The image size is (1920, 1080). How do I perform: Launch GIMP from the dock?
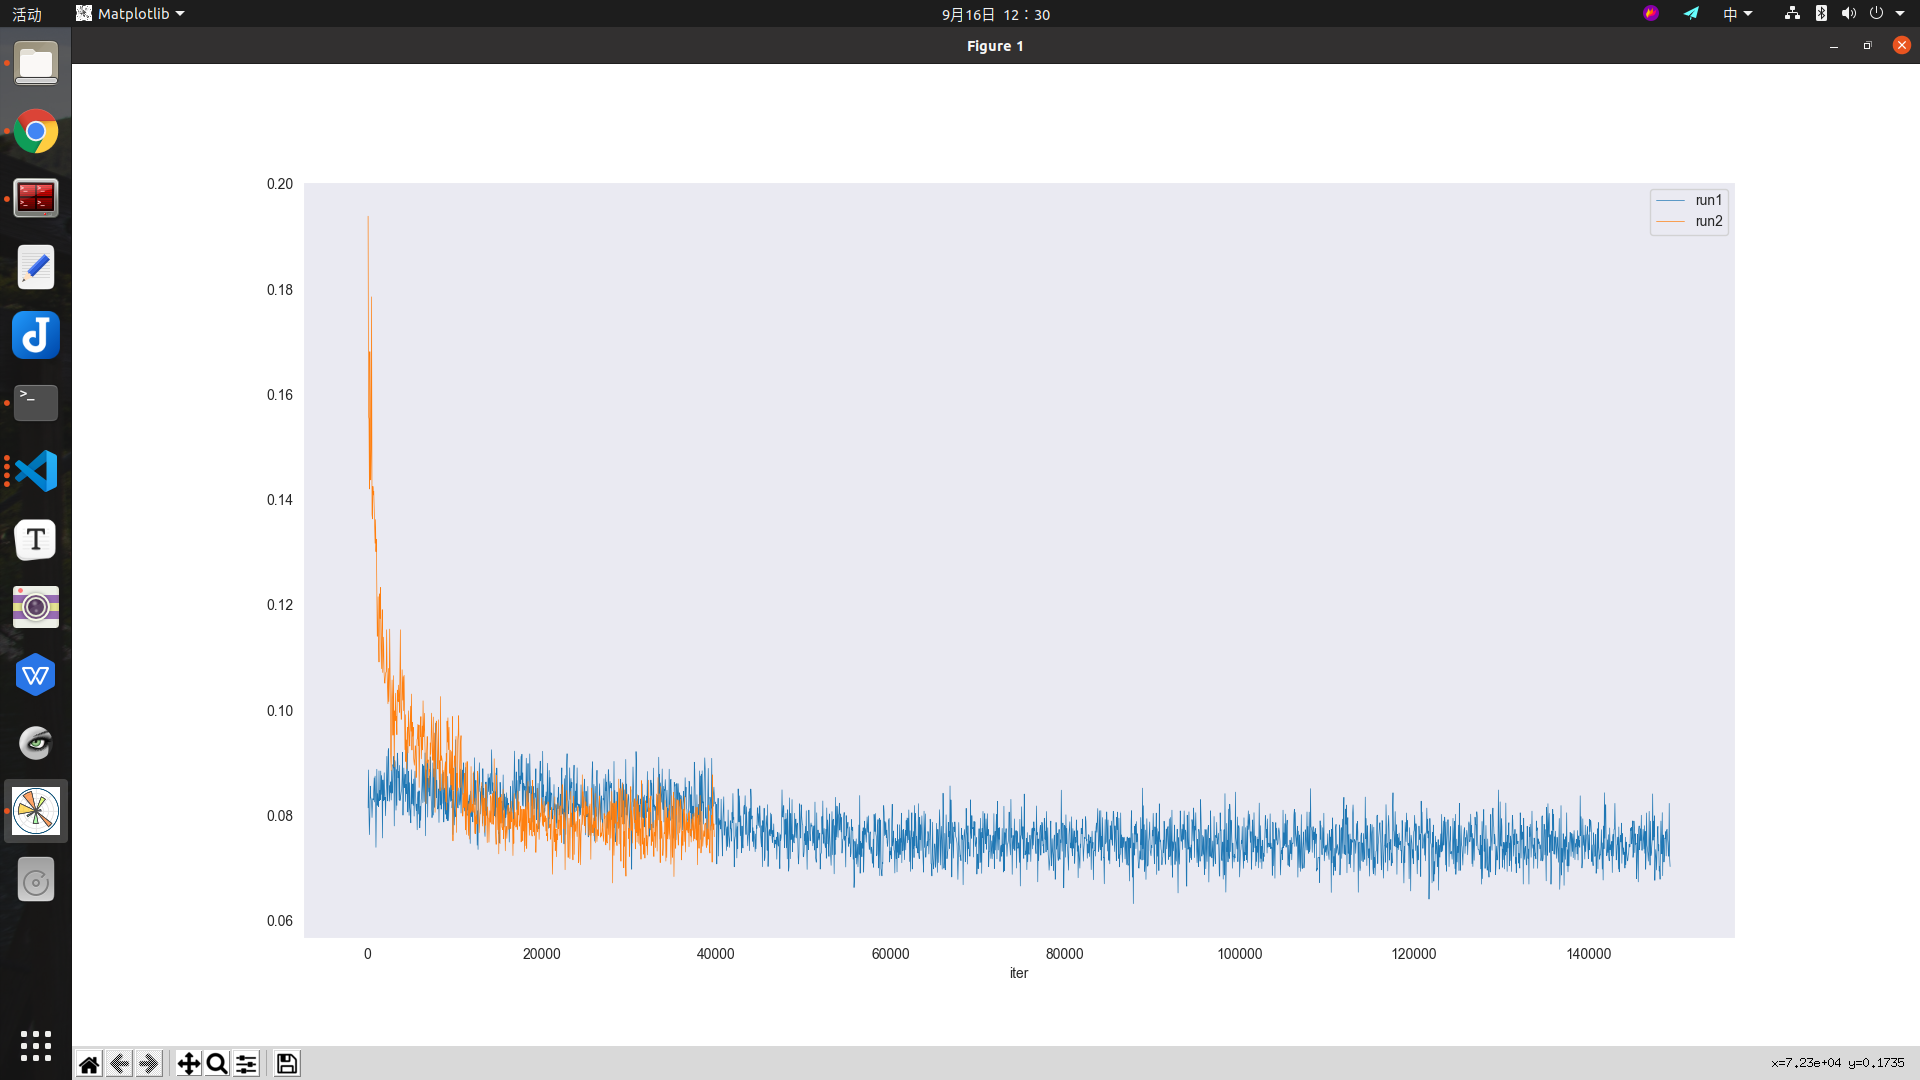click(x=35, y=743)
